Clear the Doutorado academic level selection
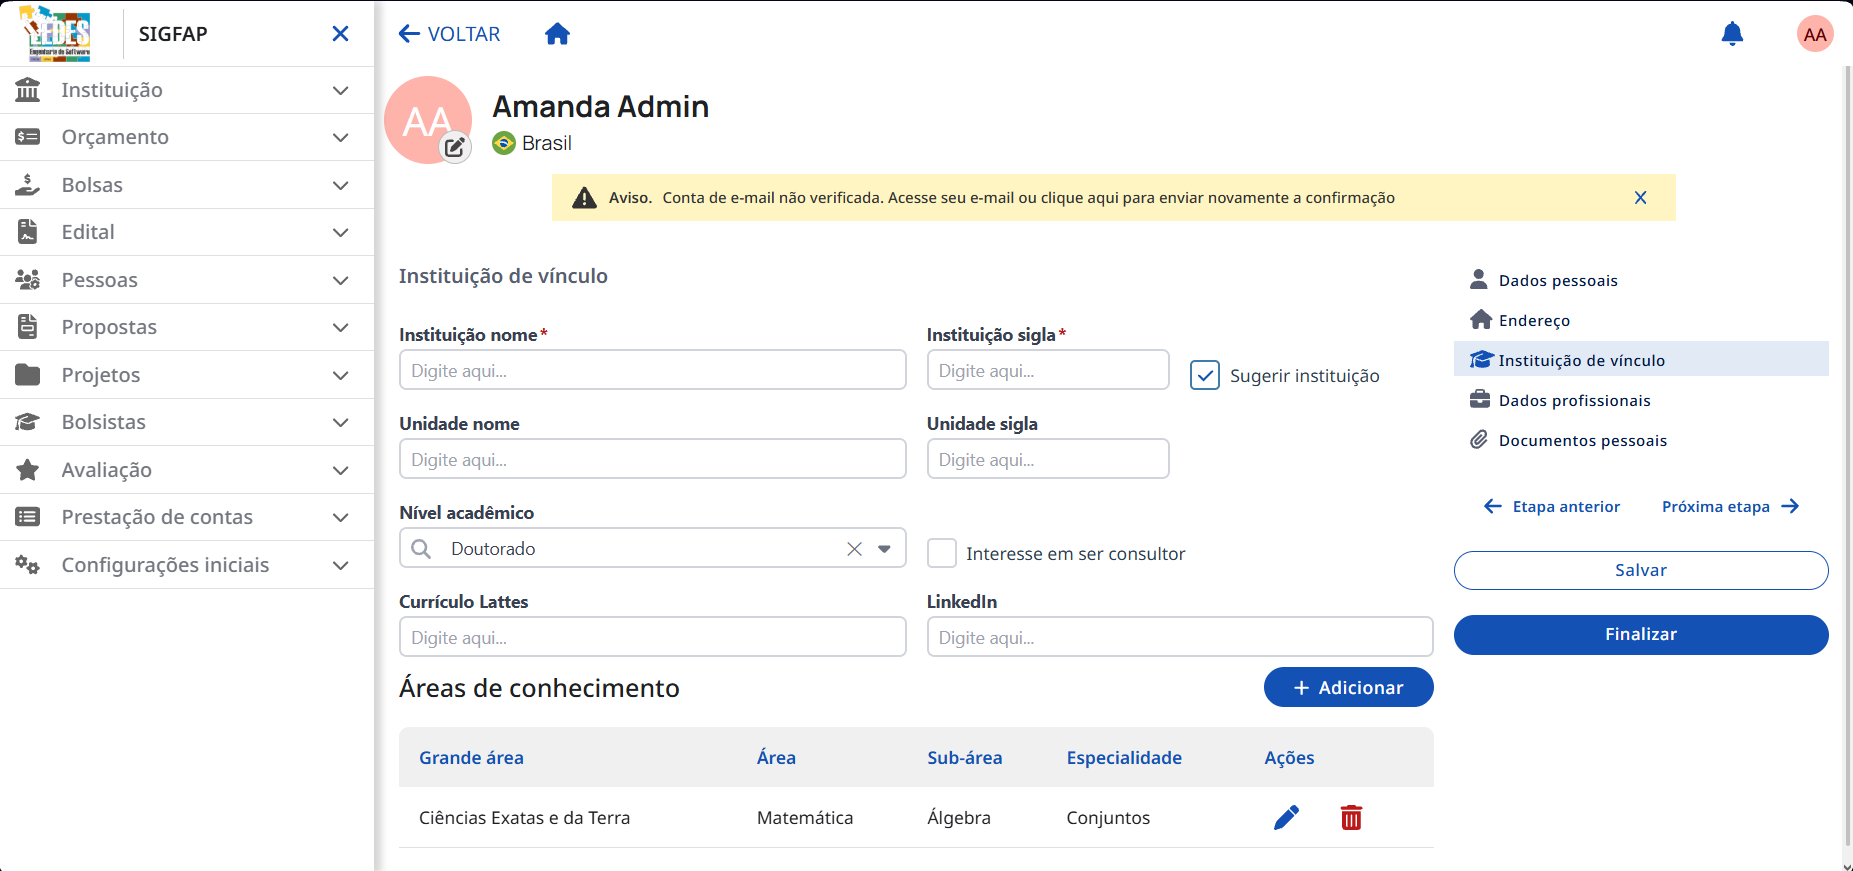The height and width of the screenshot is (871, 1853). 854,549
